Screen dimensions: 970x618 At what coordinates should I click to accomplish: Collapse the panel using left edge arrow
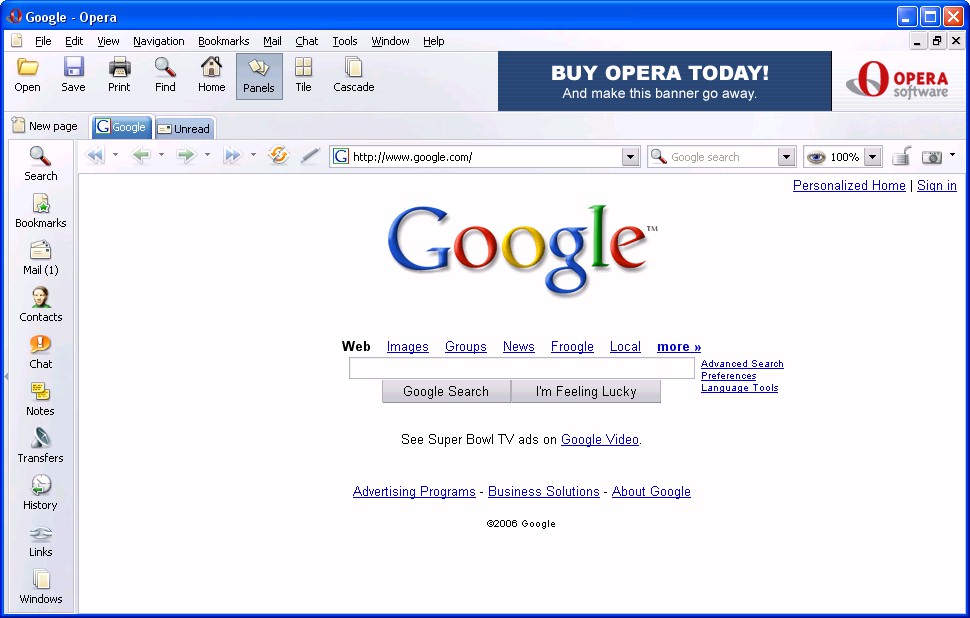(x=6, y=376)
